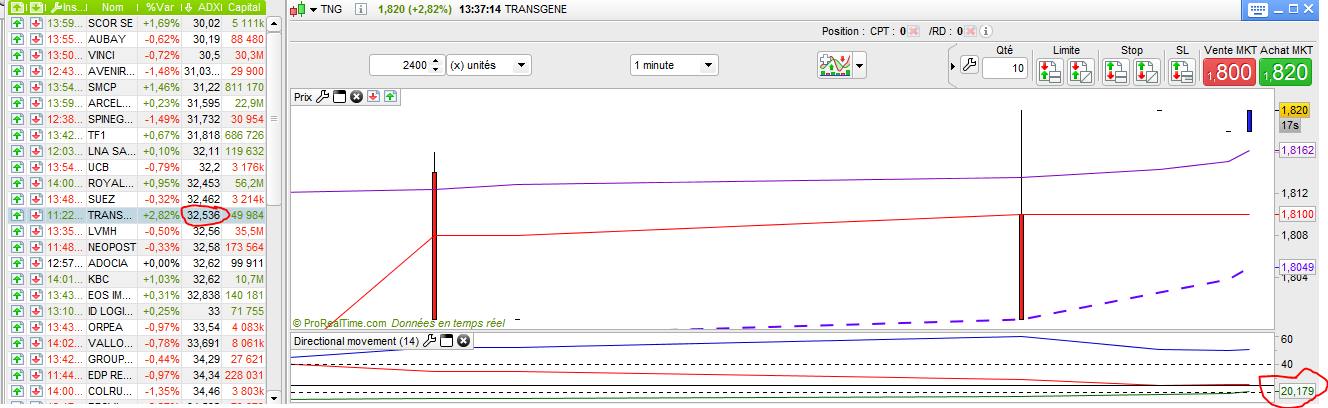Screen dimensions: 1328x408
Task: Open Prix panel settings wrench
Action: (322, 97)
